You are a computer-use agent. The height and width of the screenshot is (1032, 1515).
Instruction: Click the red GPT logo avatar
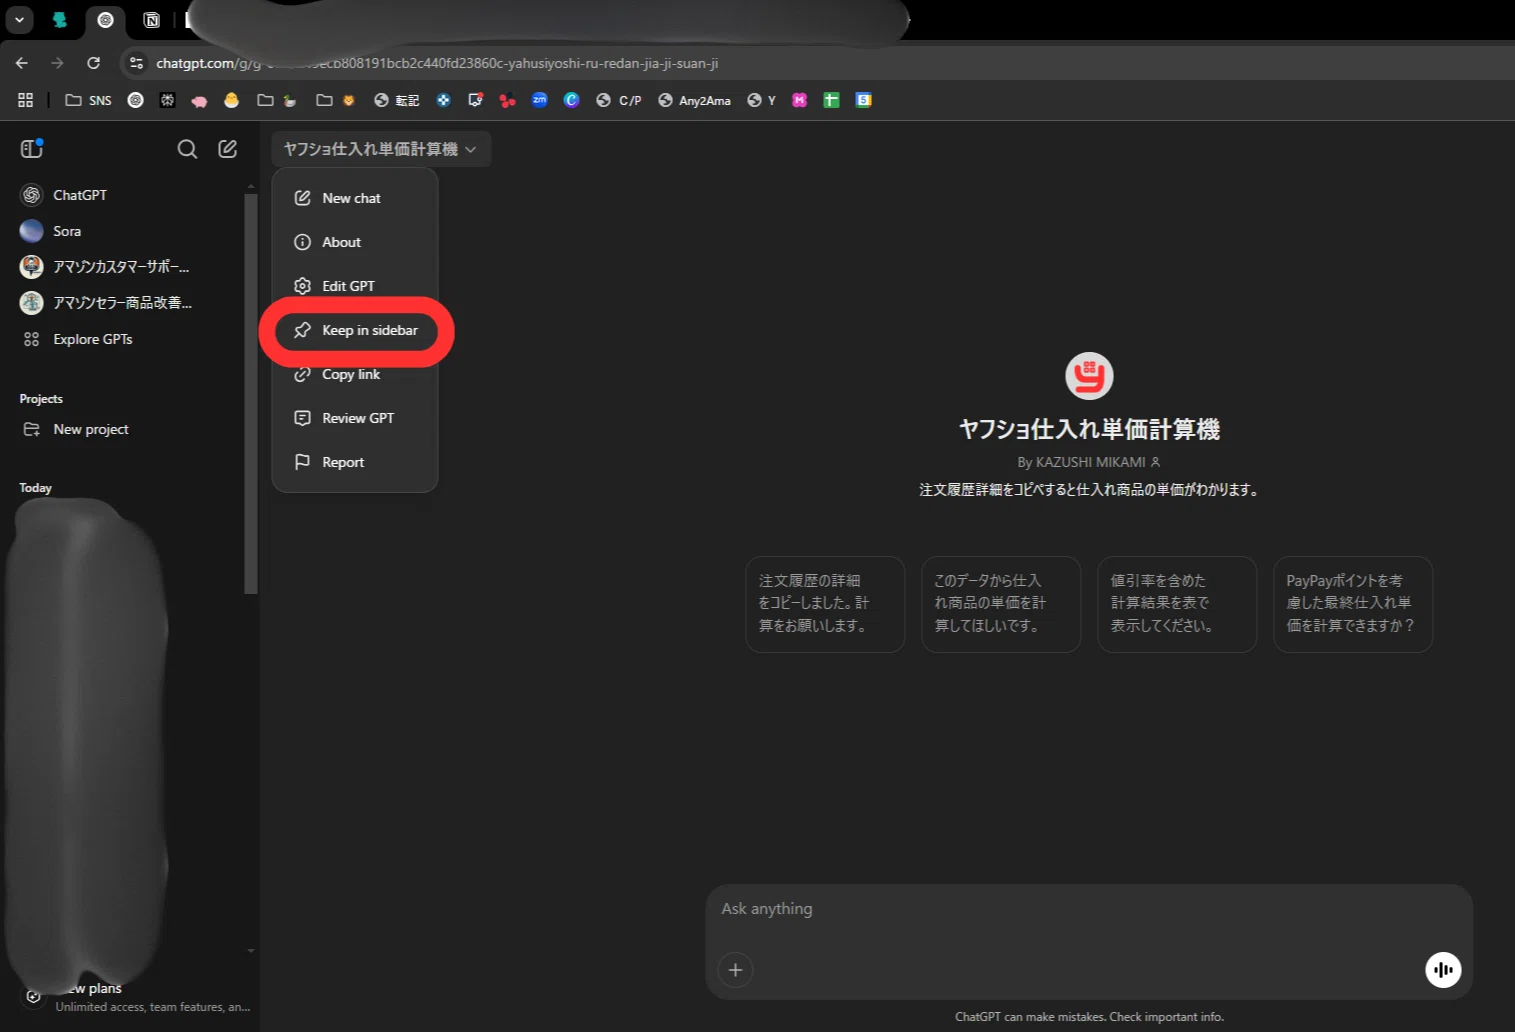click(x=1089, y=376)
